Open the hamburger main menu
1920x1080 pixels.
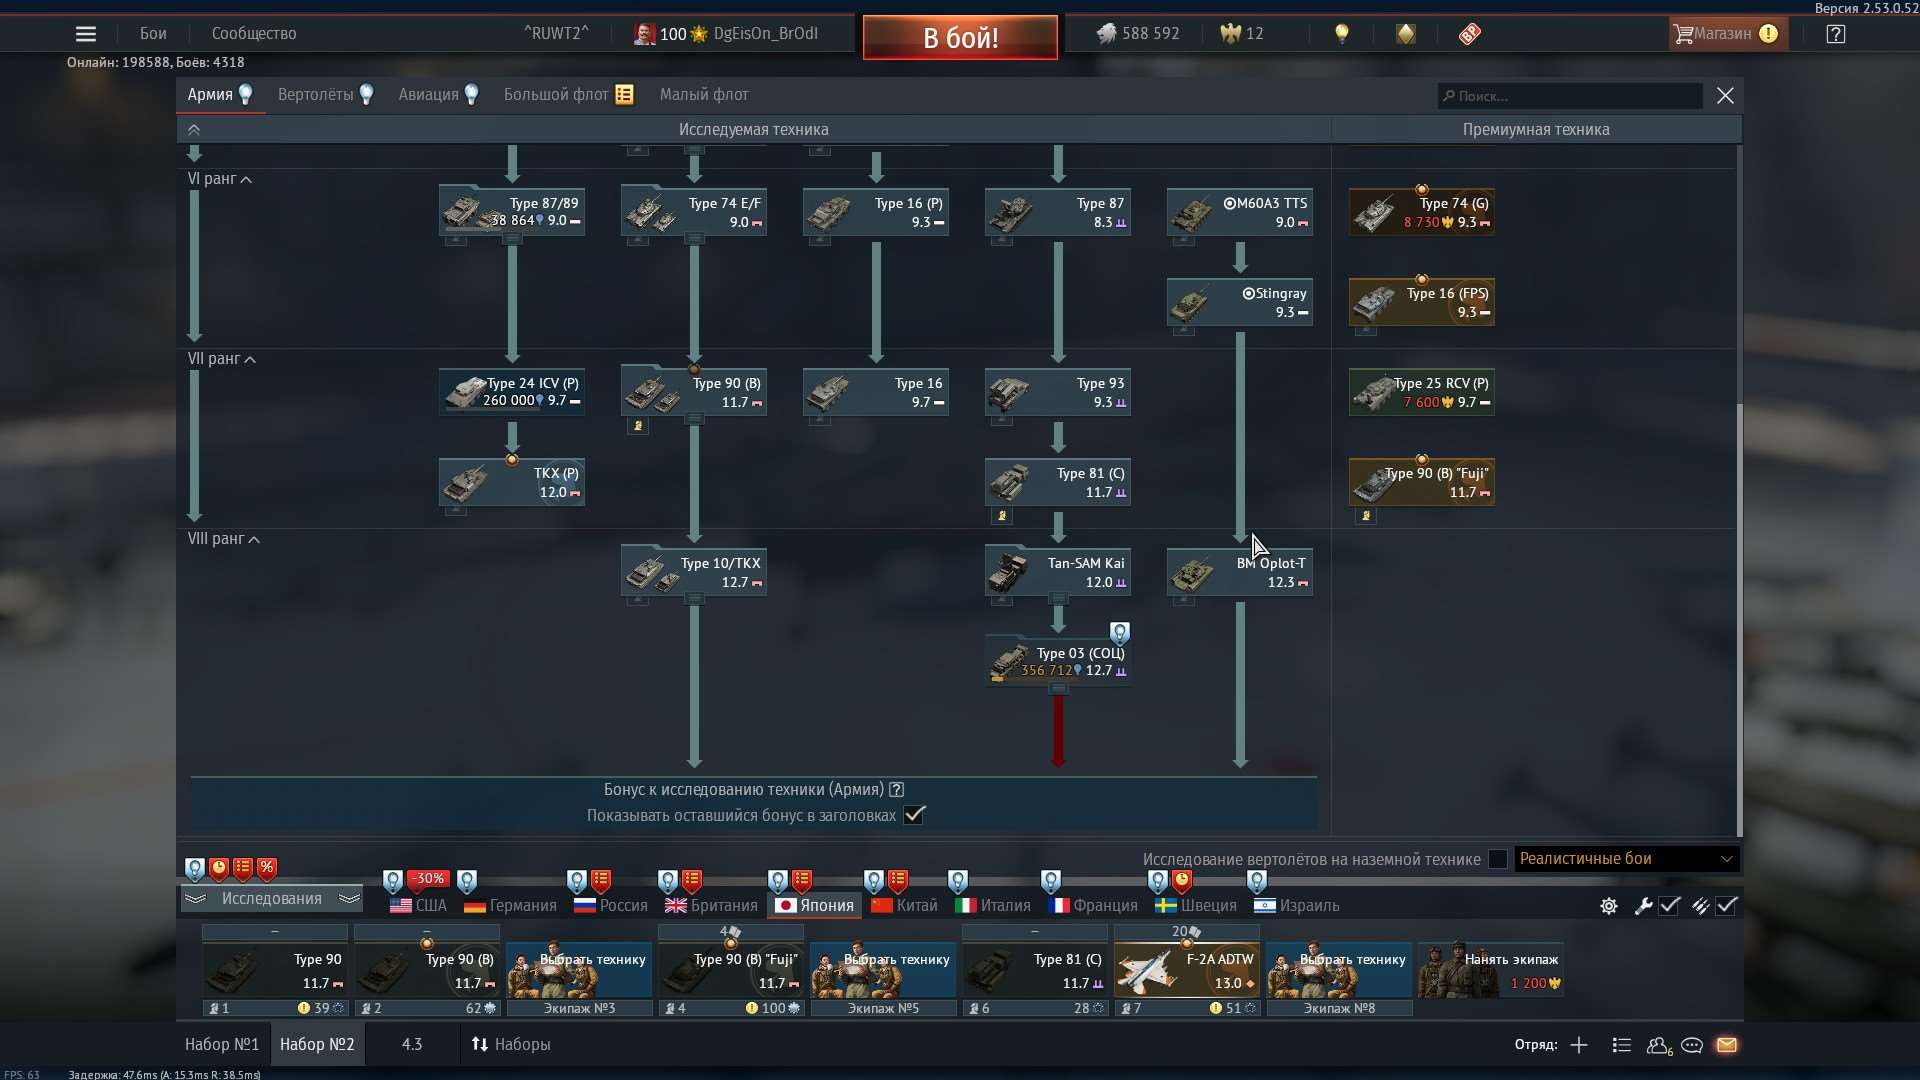(x=86, y=34)
